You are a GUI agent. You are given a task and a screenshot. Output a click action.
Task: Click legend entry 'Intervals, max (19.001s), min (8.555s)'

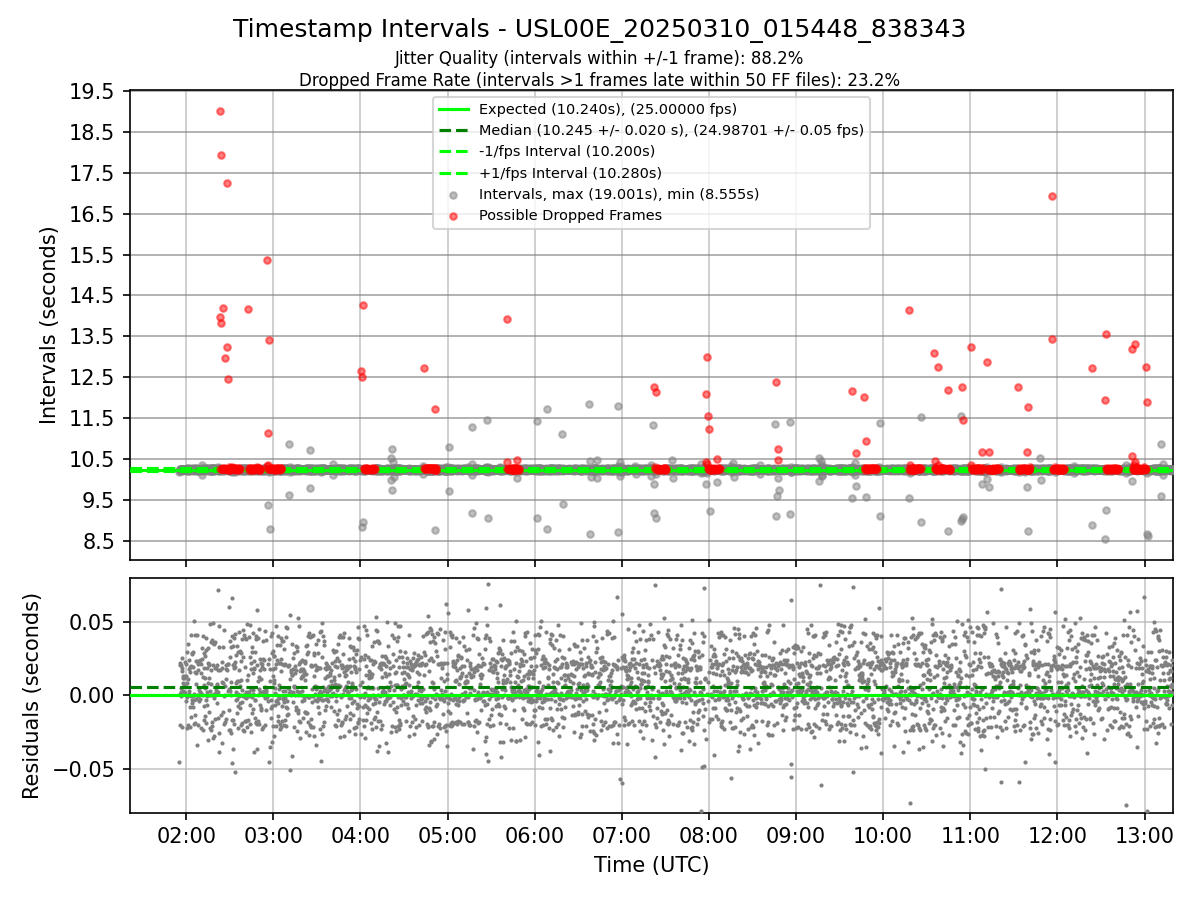pos(619,194)
